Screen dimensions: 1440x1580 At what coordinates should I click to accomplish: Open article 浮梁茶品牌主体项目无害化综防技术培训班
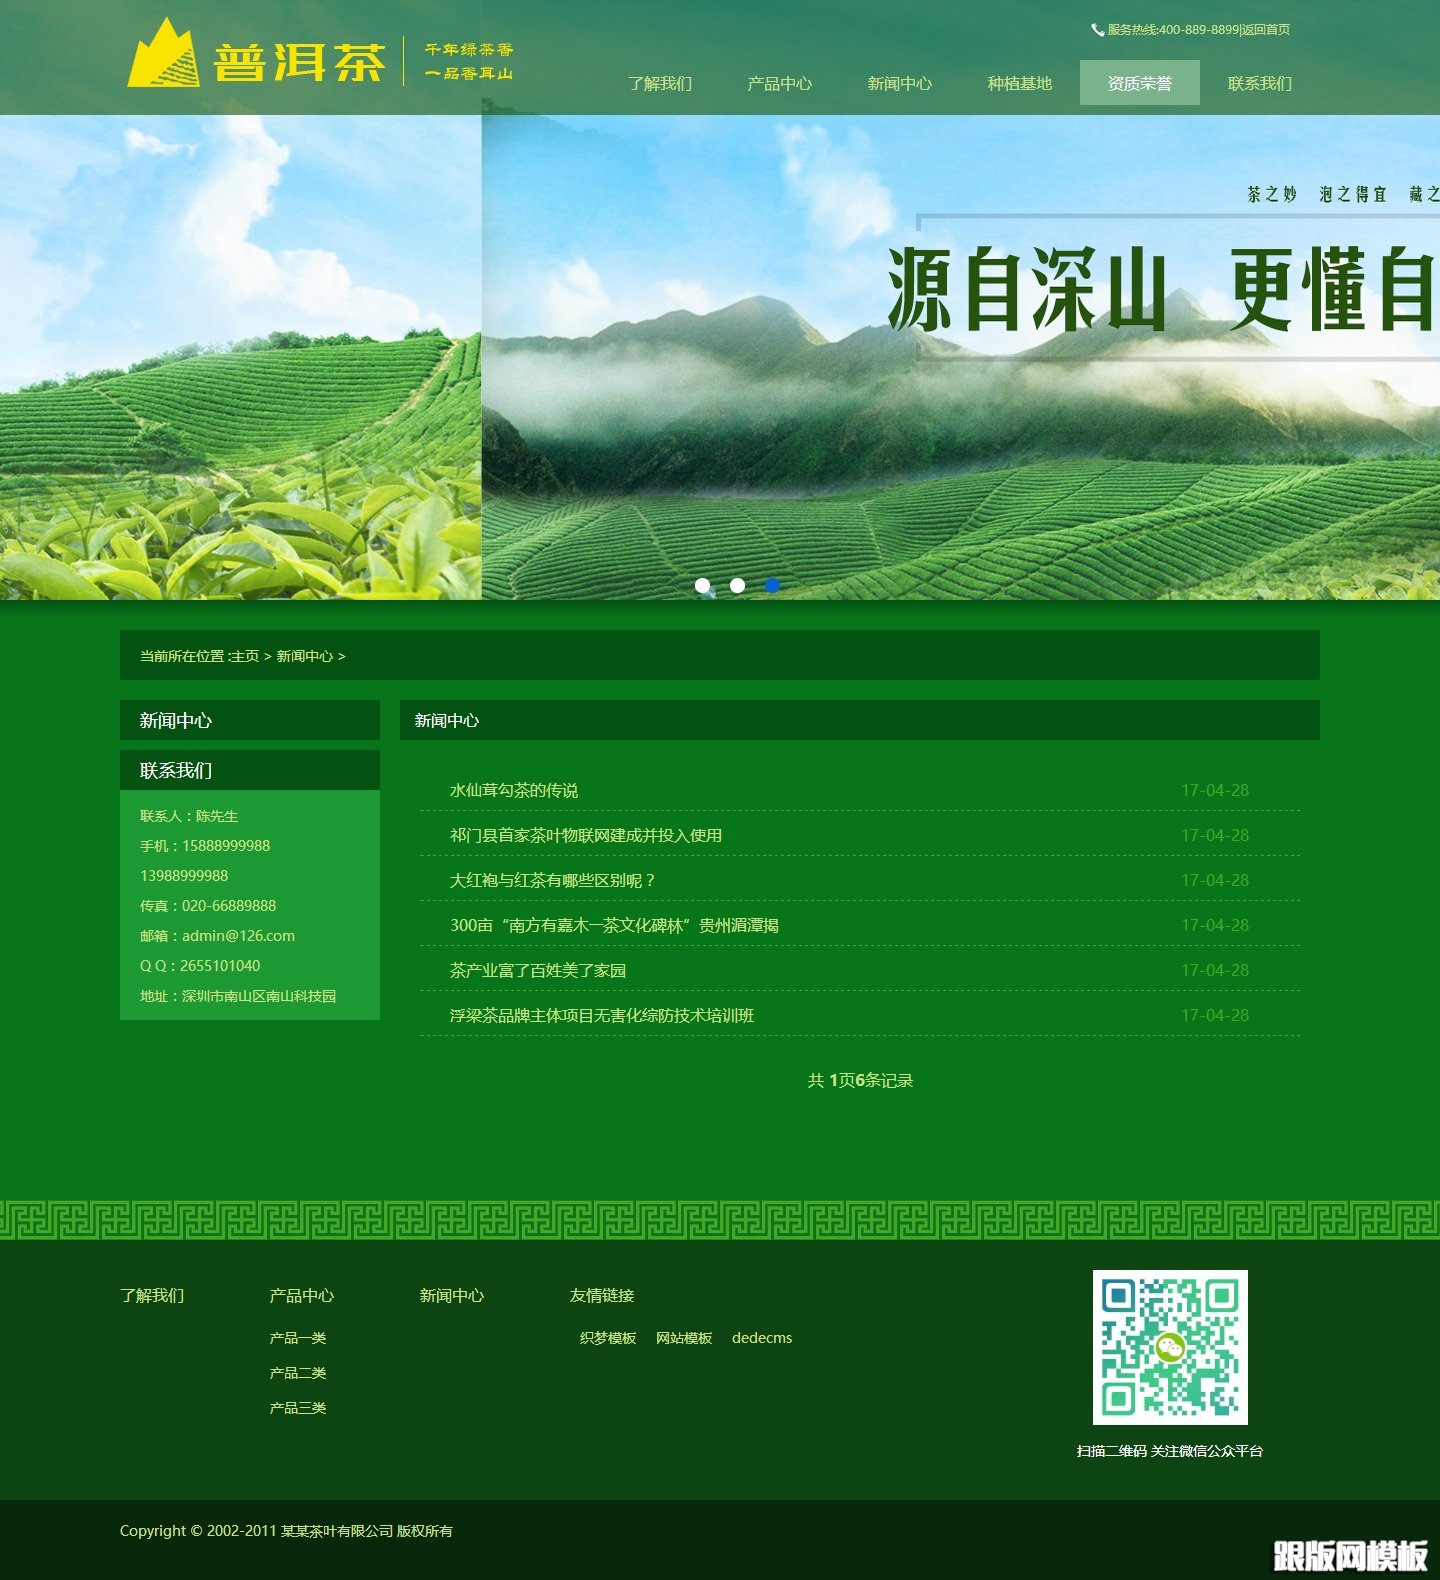pos(602,1015)
